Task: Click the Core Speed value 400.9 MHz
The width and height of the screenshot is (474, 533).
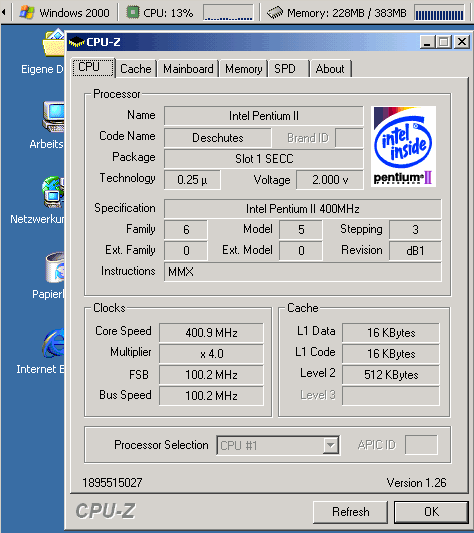Action: (x=211, y=332)
